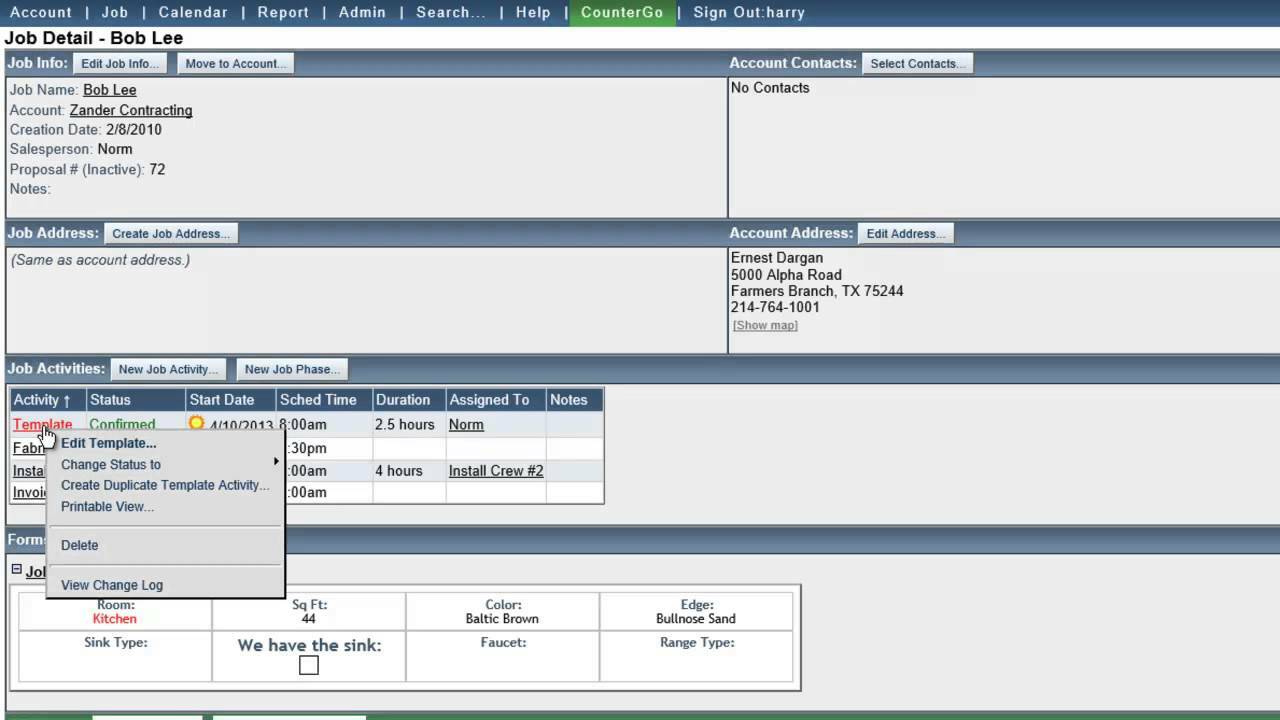Click 'New Job Phase...' button
This screenshot has width=1280, height=720.
pyautogui.click(x=292, y=370)
